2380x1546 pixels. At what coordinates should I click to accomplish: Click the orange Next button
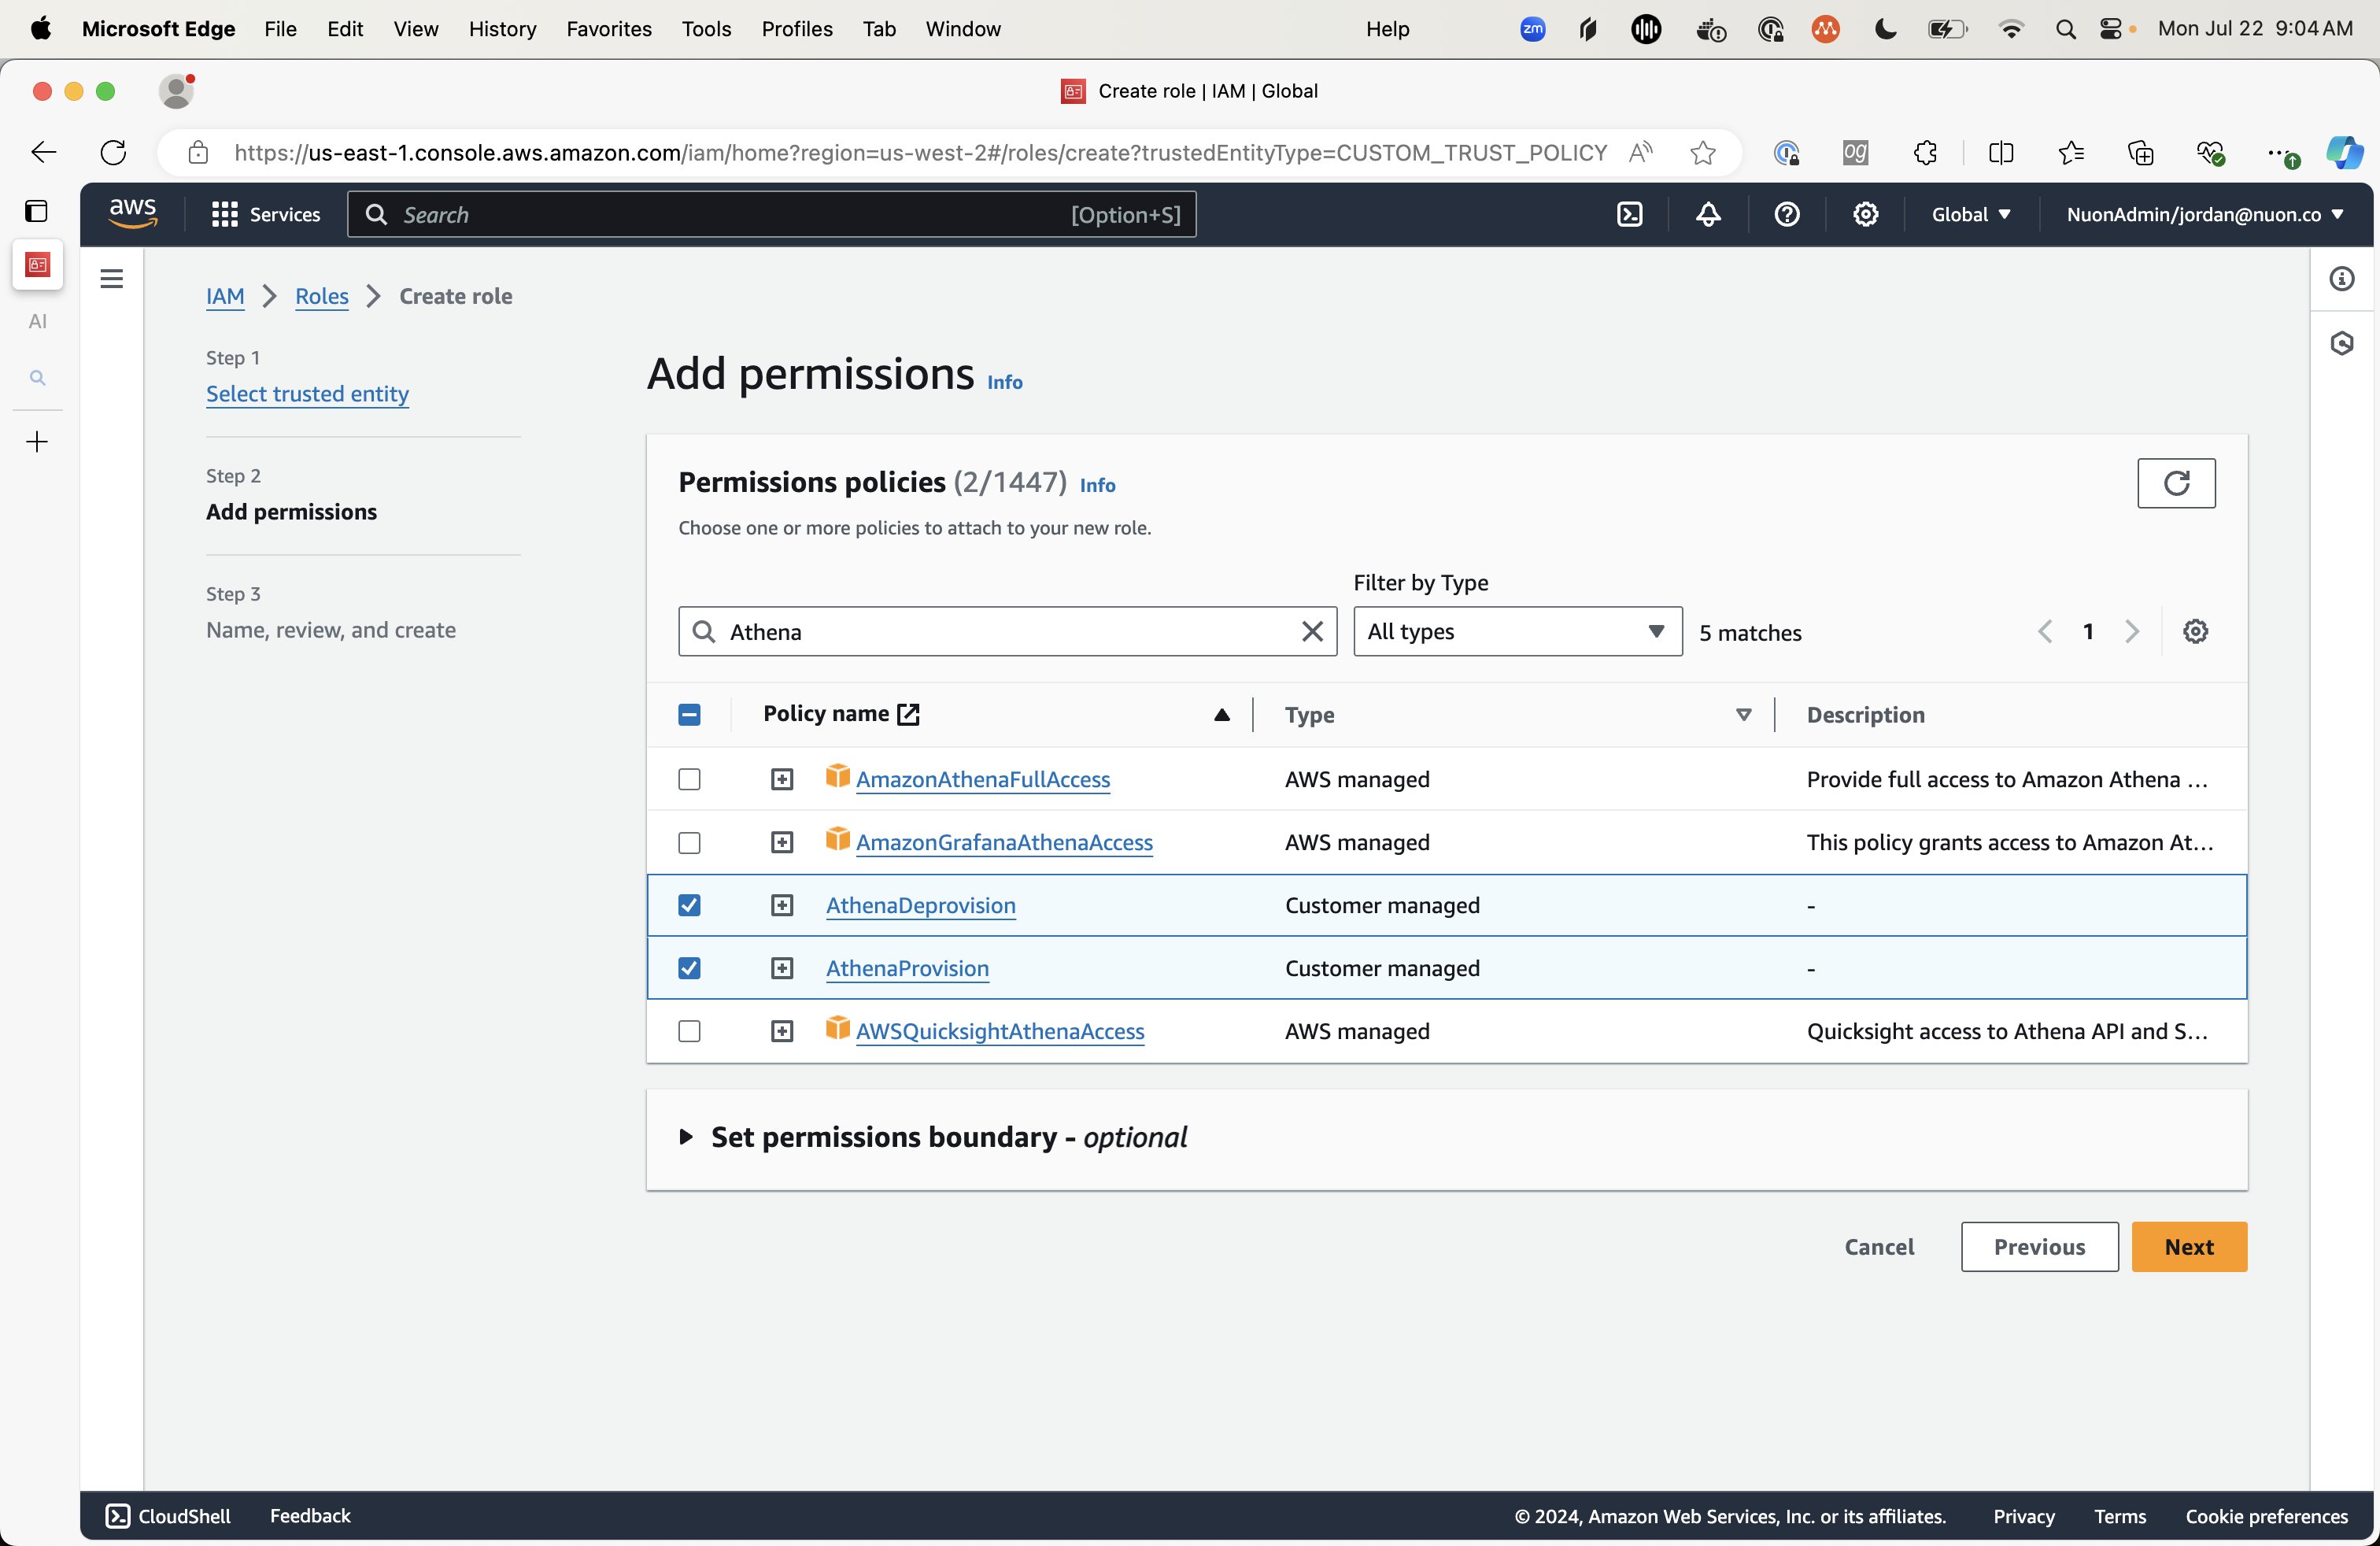(2187, 1246)
